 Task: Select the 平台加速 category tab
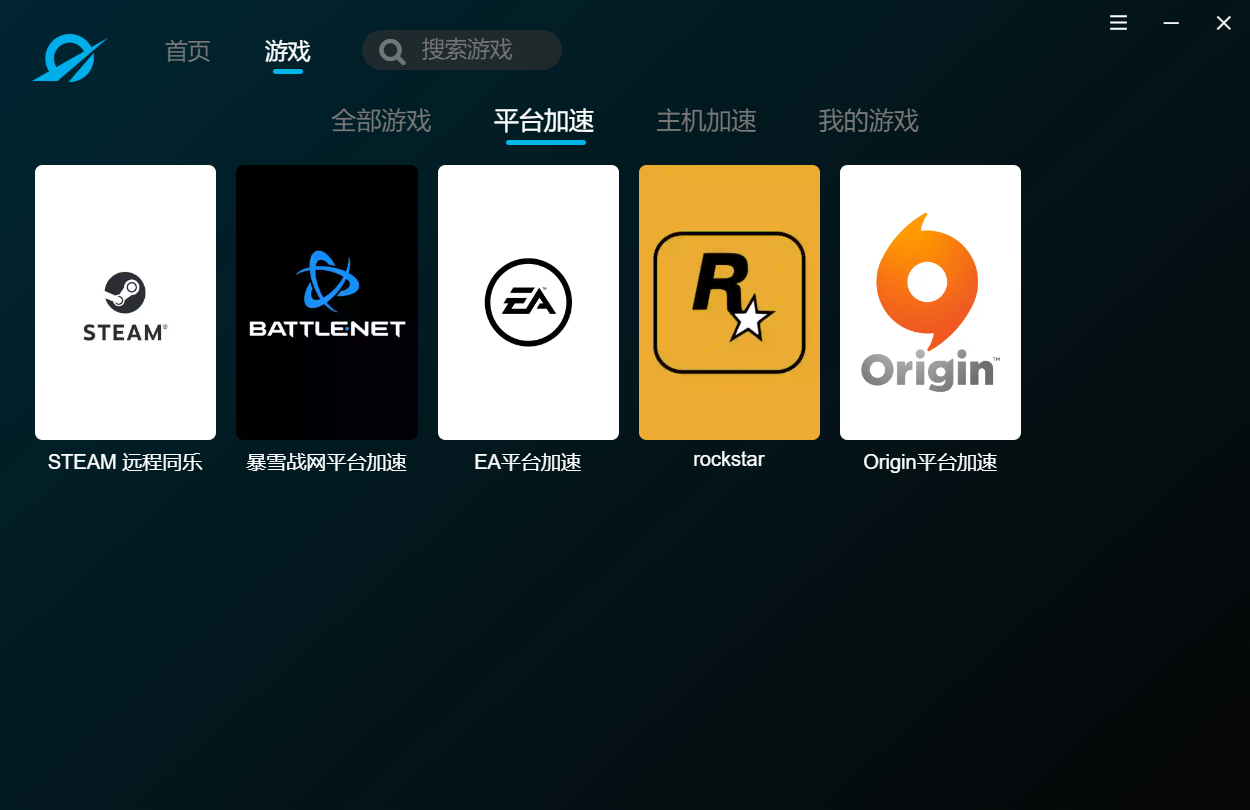point(544,121)
